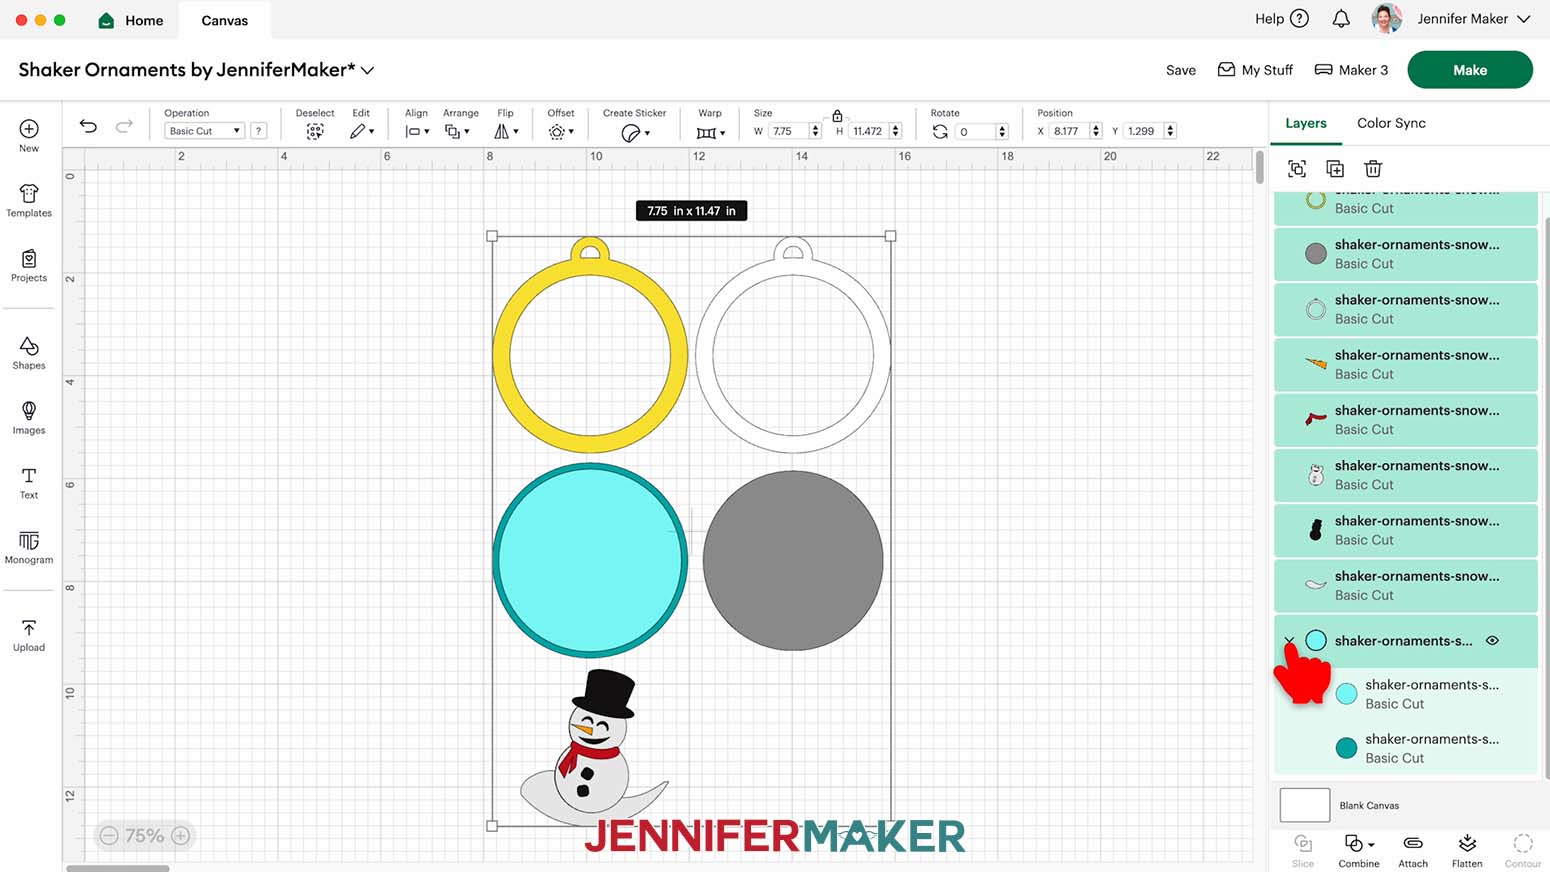Click the Save button
1550x872 pixels.
[1181, 70]
